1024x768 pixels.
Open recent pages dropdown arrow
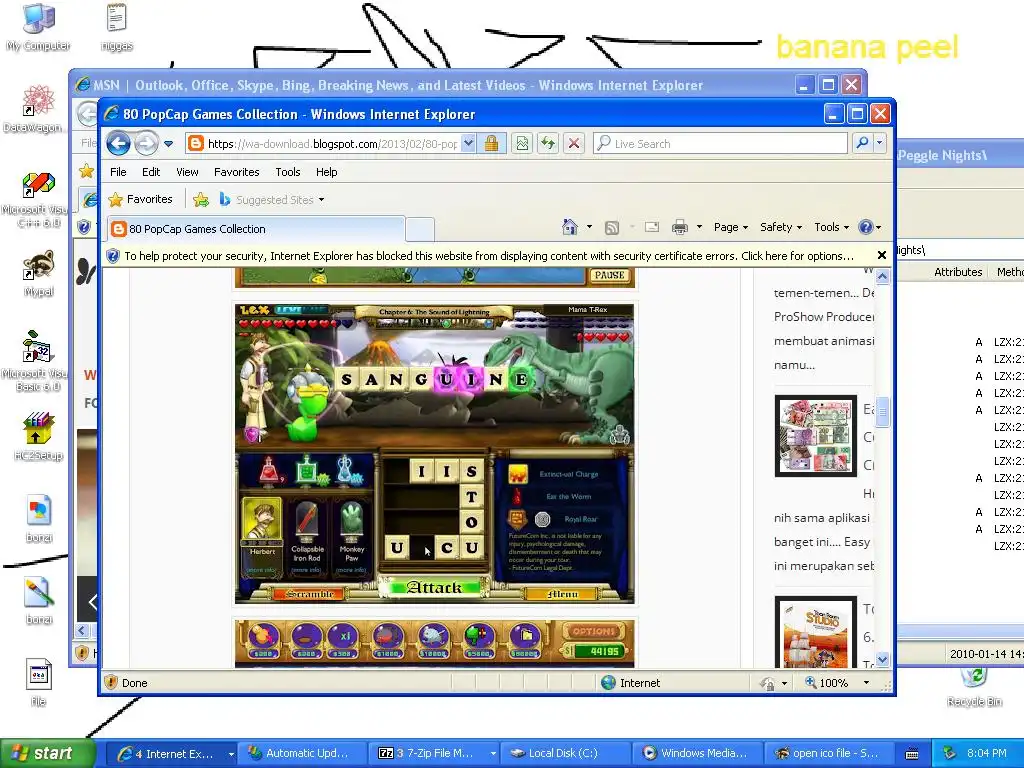point(168,144)
